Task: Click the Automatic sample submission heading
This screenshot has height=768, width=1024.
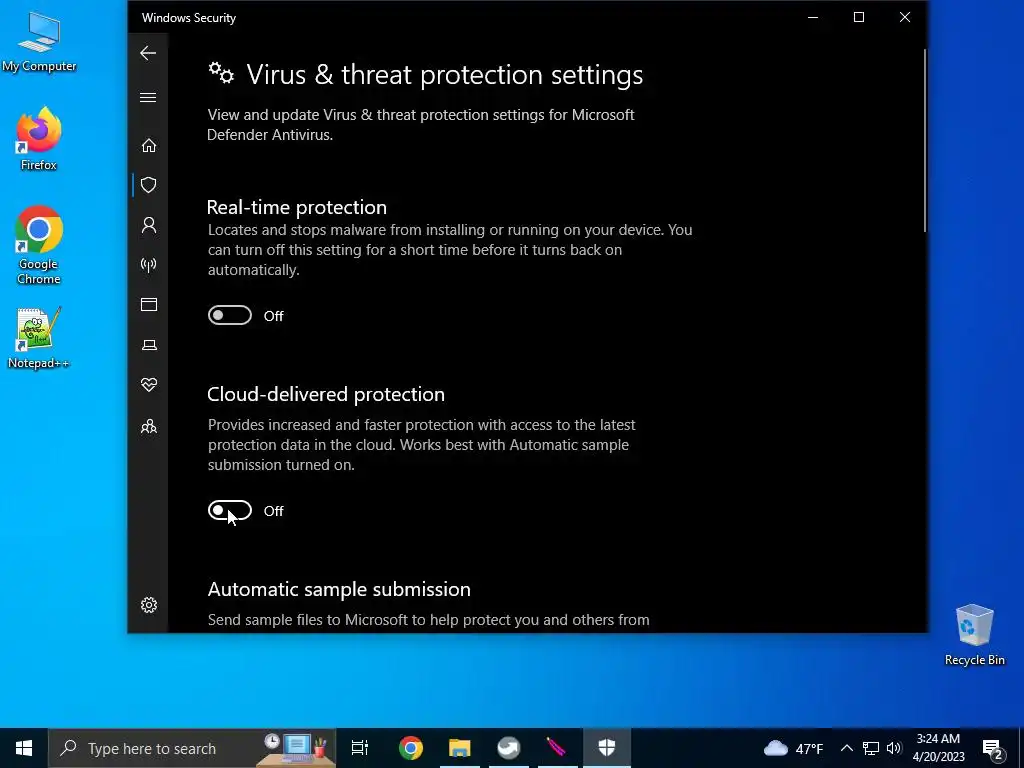Action: pyautogui.click(x=339, y=590)
